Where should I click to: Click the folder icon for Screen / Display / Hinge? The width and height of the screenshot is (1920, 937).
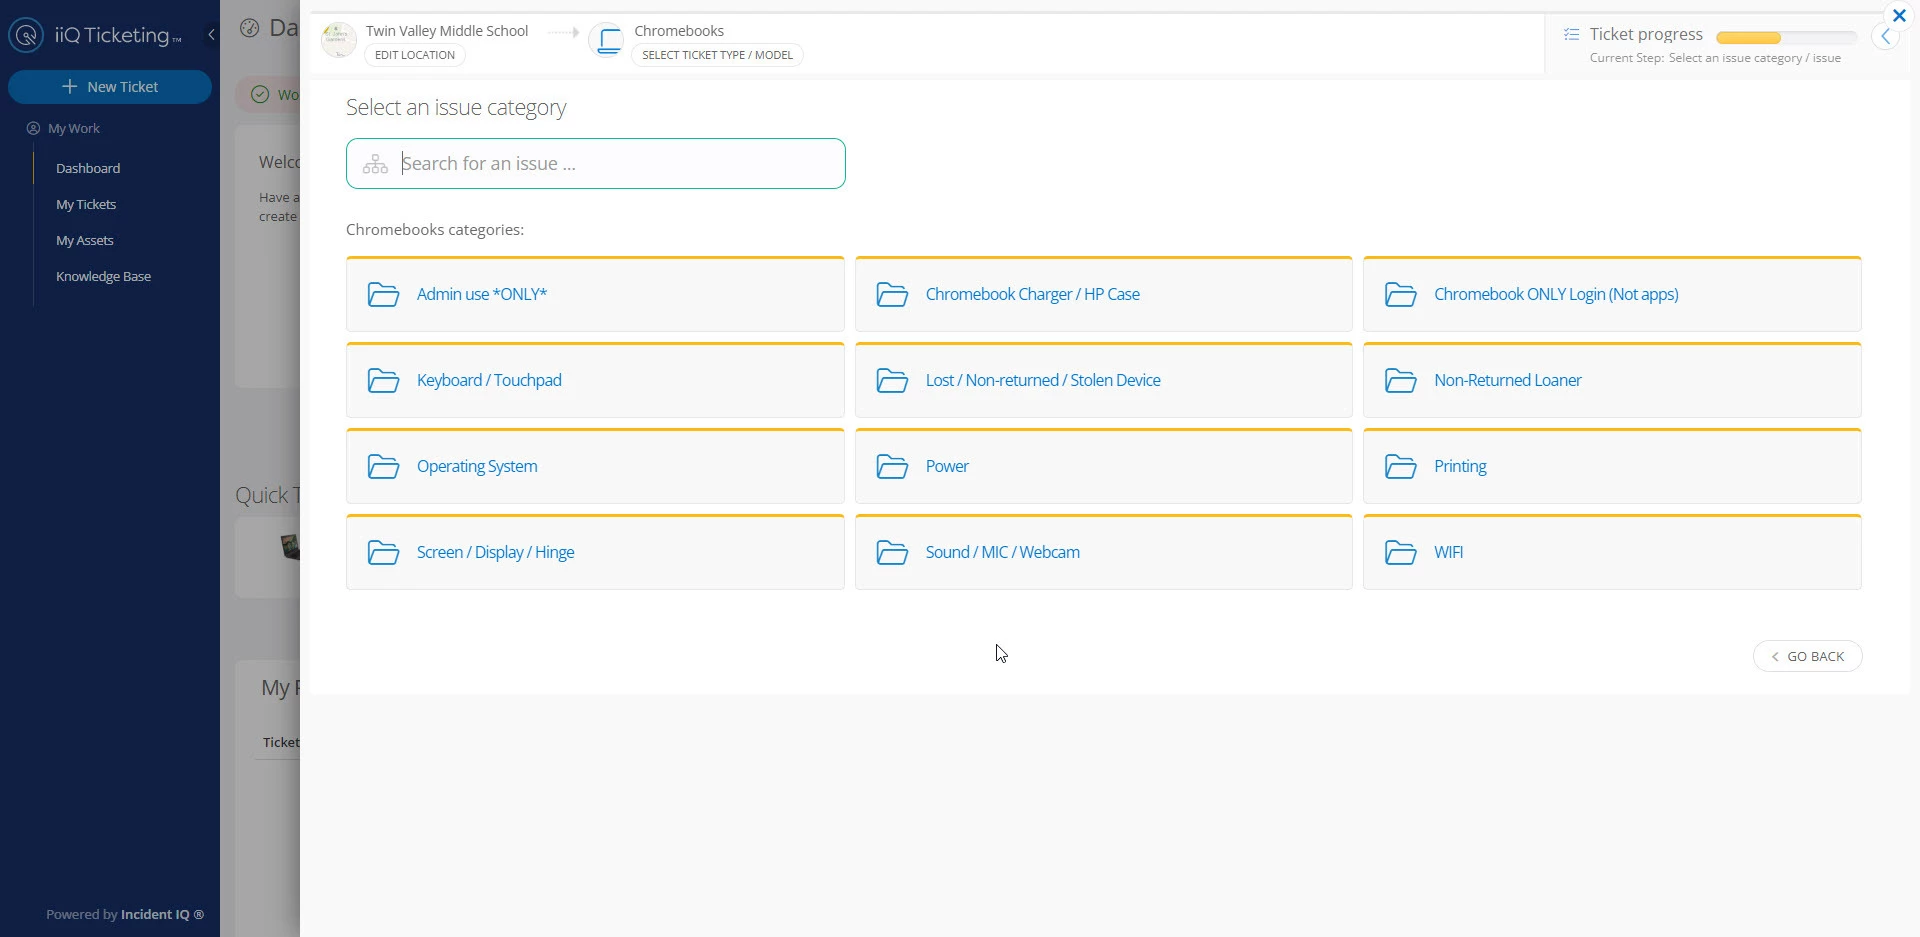coord(383,553)
